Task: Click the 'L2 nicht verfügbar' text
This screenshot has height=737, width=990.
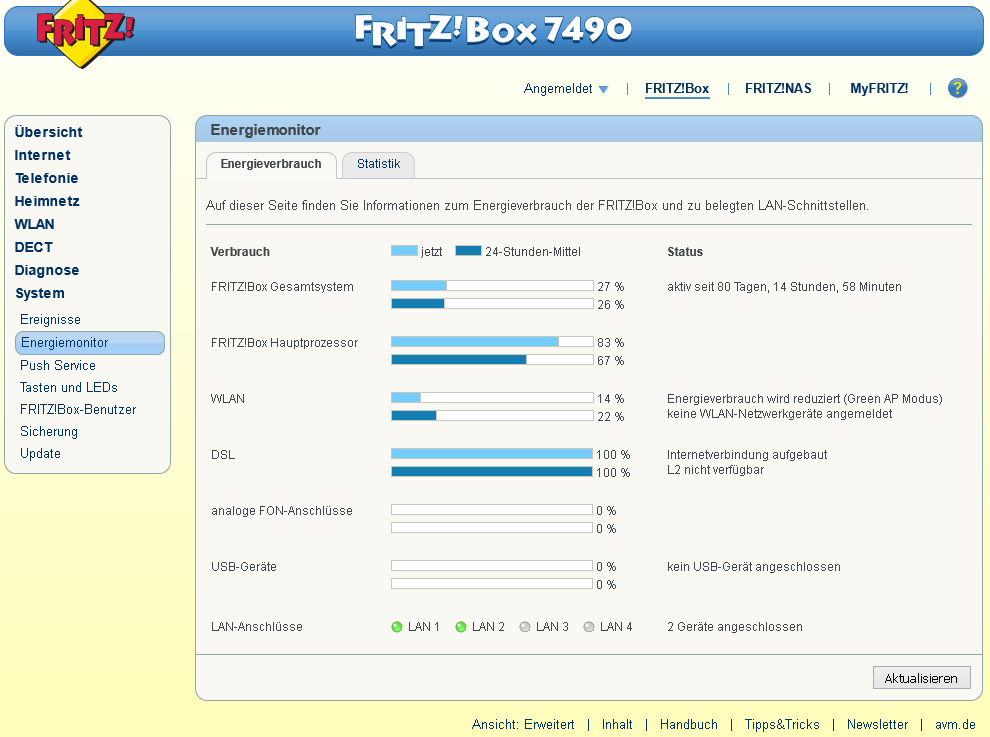Action: point(715,470)
